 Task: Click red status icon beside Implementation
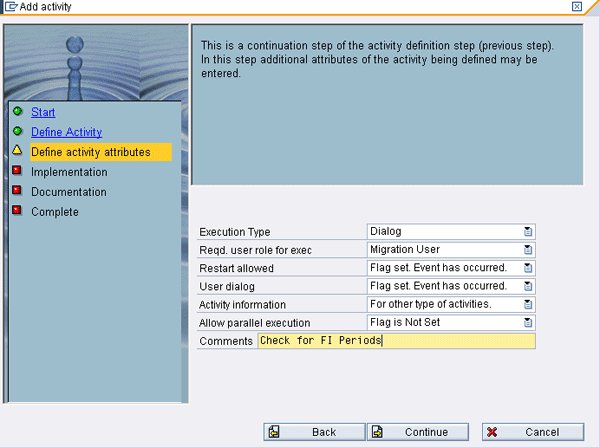click(17, 170)
